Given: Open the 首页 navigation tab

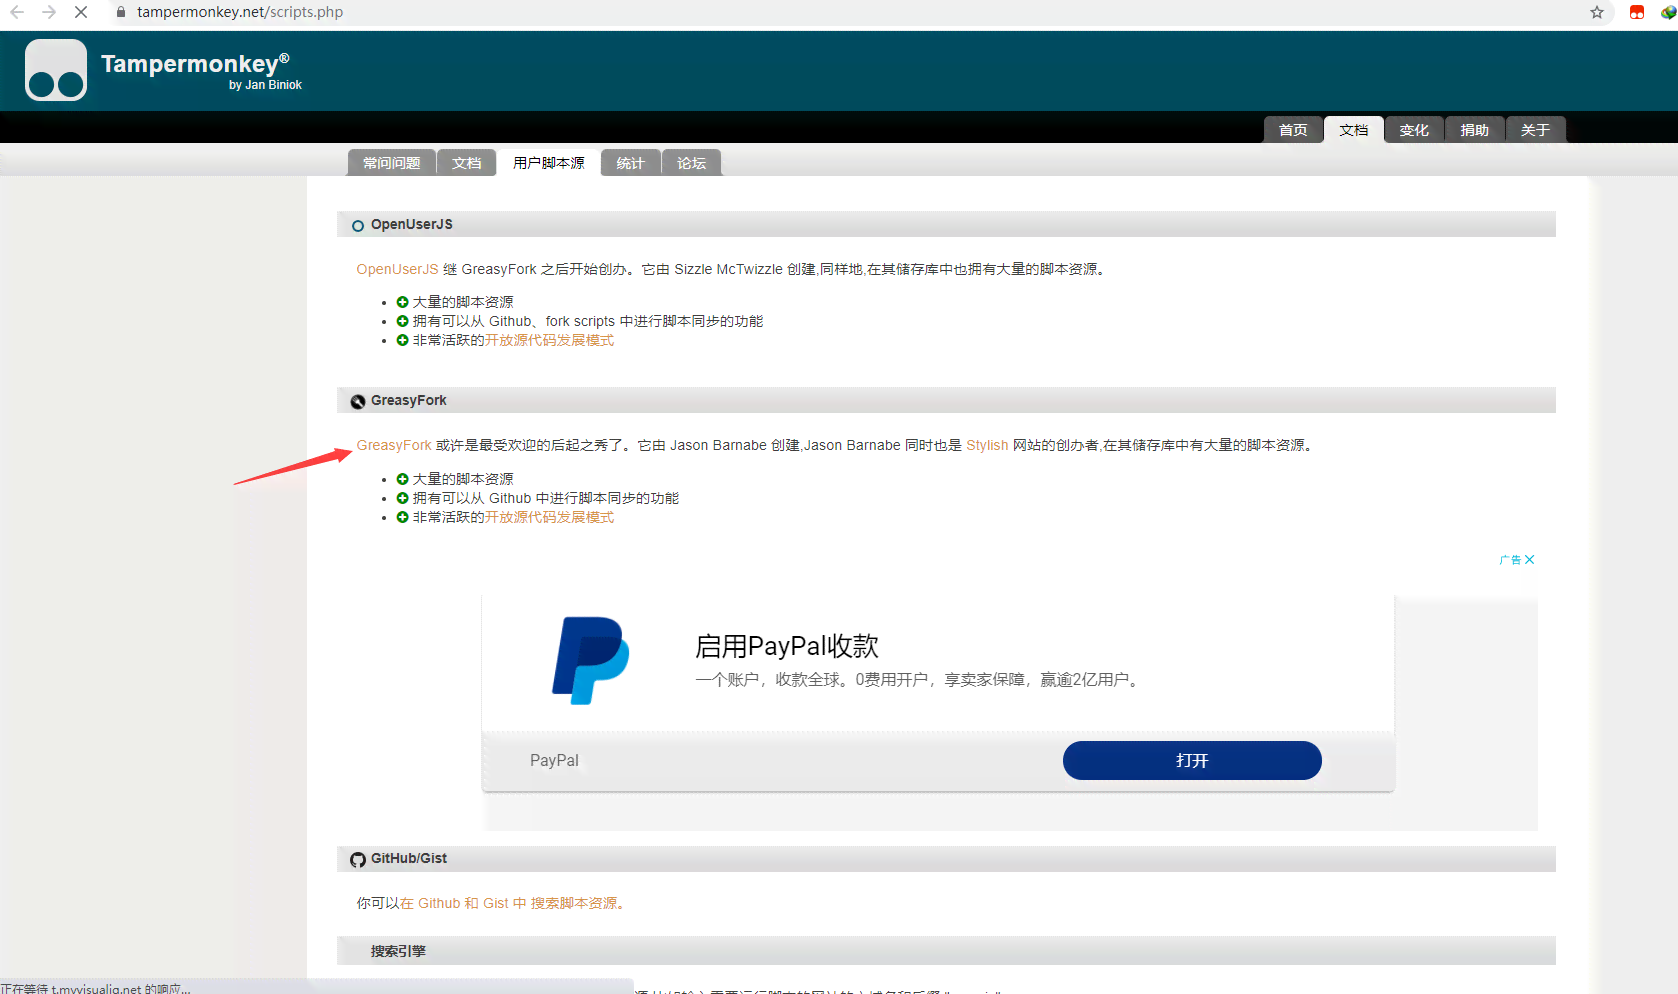Looking at the screenshot, I should pos(1293,130).
